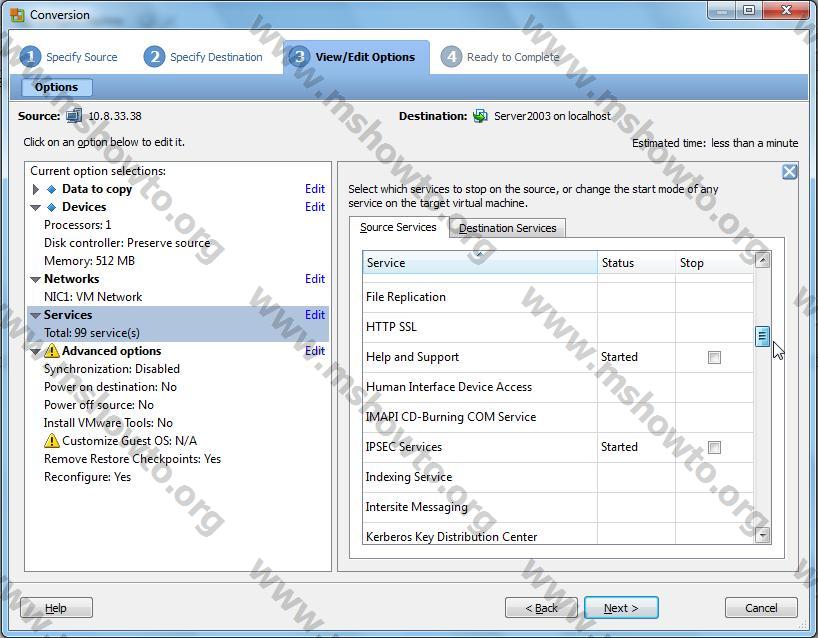
Task: Click the Conversion app icon in title bar
Action: [x=17, y=15]
